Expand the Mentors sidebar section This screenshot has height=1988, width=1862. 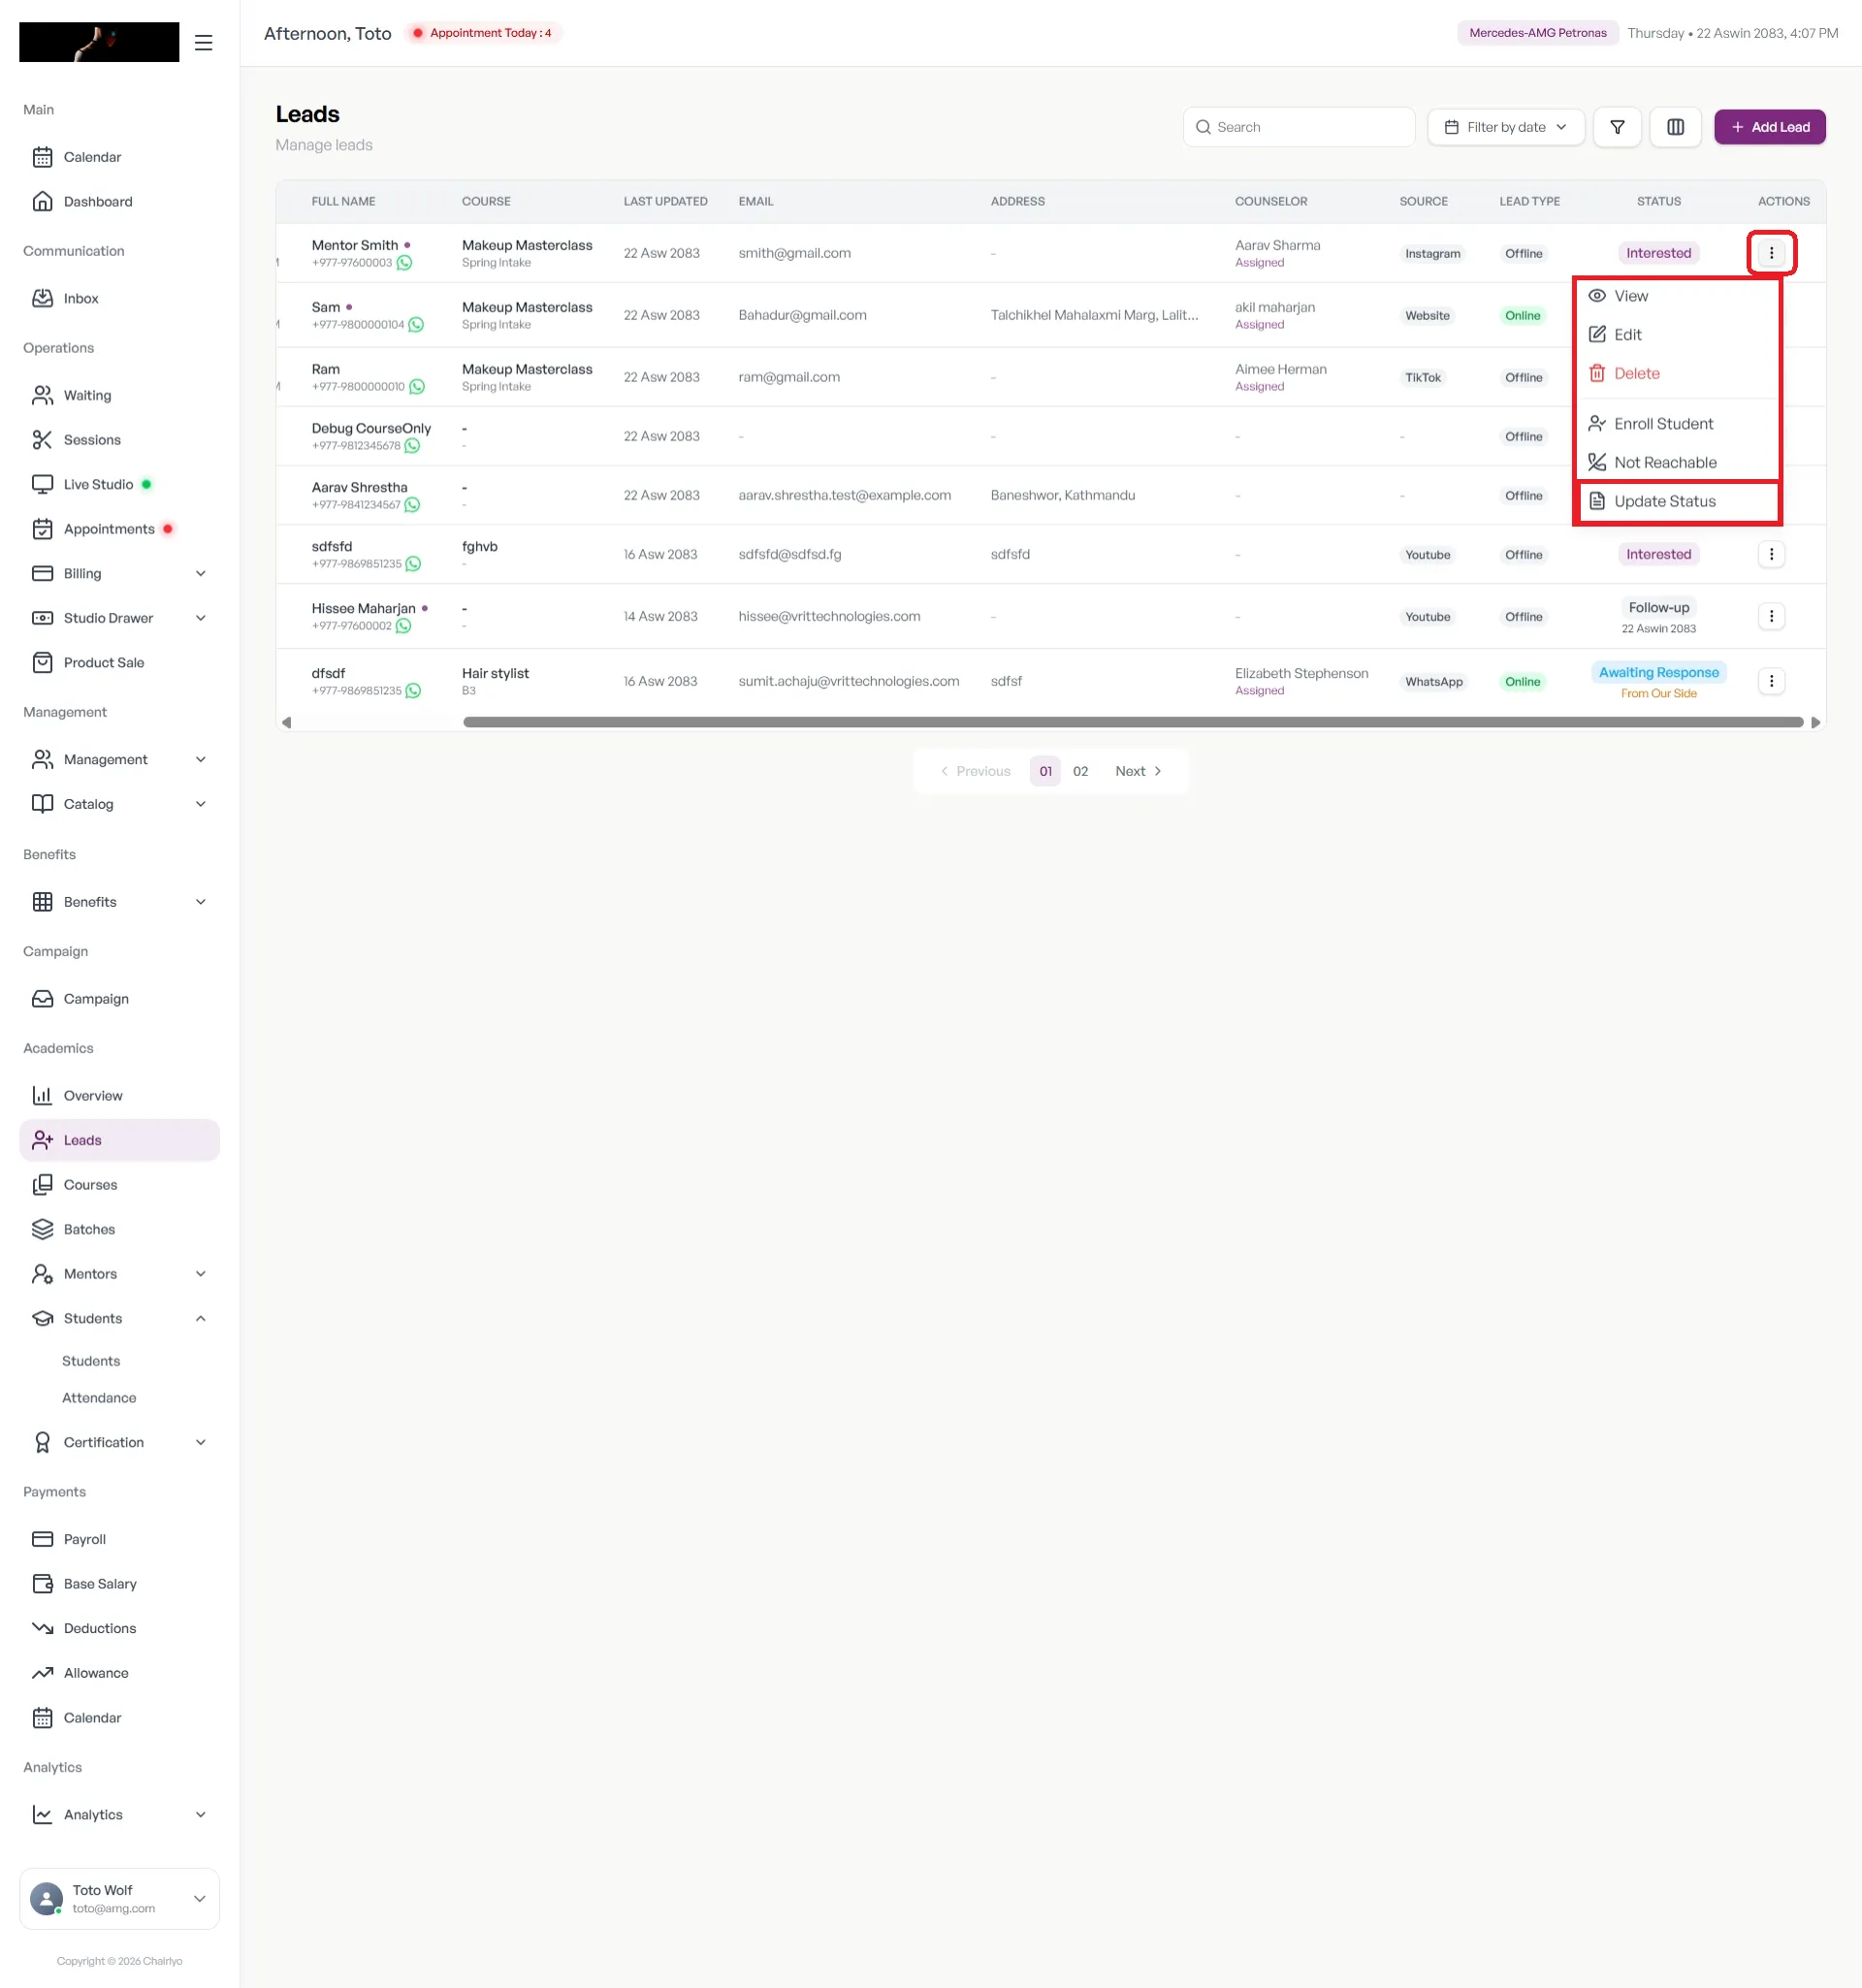point(119,1273)
